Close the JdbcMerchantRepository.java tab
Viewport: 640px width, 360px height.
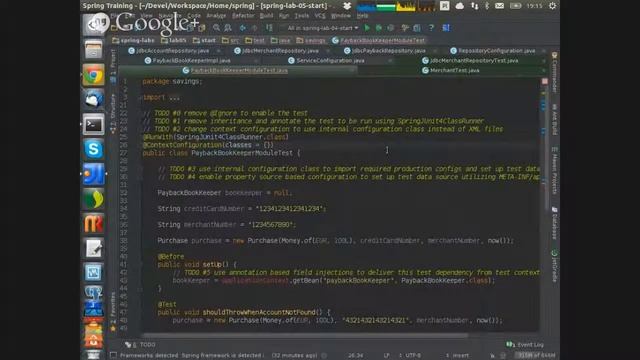pyautogui.click(x=328, y=51)
